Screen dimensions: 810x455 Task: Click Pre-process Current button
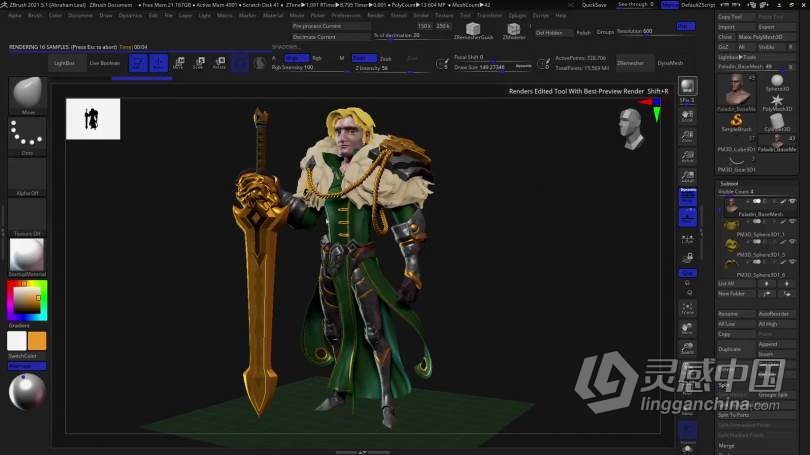pyautogui.click(x=330, y=26)
